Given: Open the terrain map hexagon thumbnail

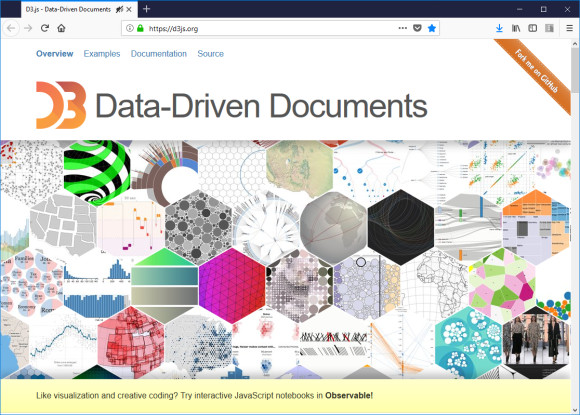Looking at the screenshot, I should (300, 168).
